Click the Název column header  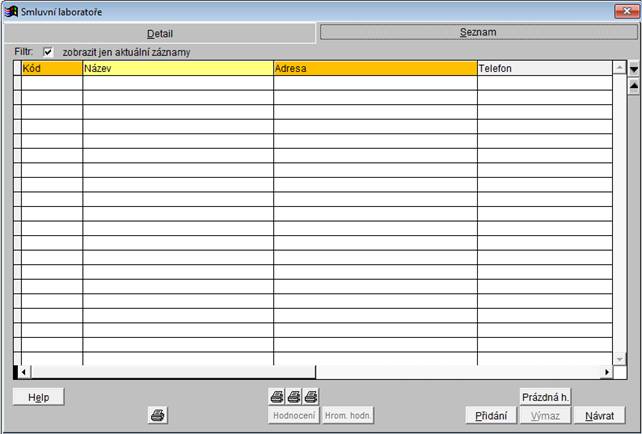click(x=178, y=69)
